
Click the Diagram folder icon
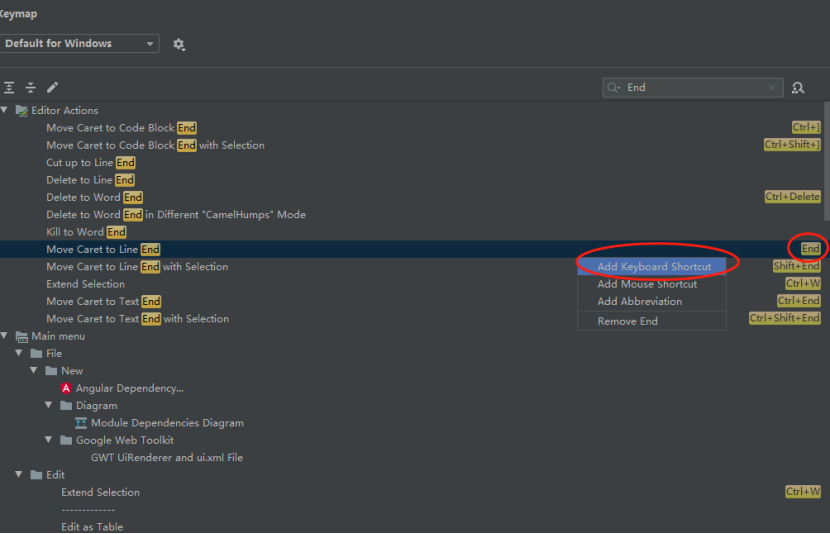click(66, 406)
